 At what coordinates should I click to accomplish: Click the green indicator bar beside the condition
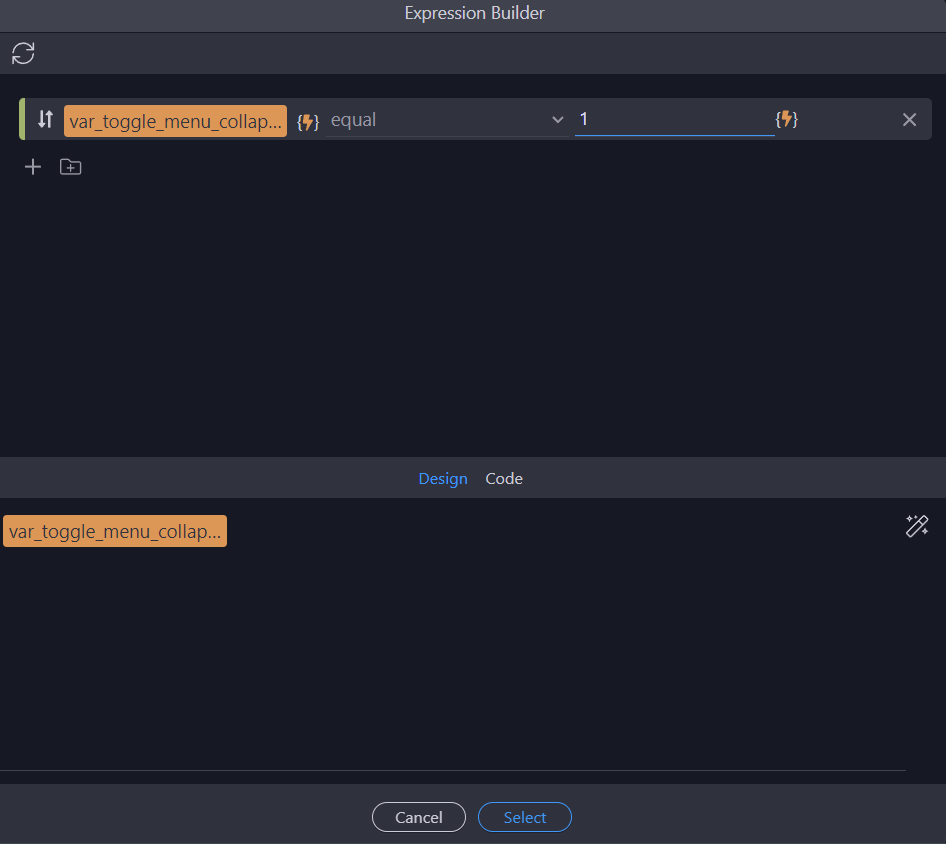(x=21, y=119)
